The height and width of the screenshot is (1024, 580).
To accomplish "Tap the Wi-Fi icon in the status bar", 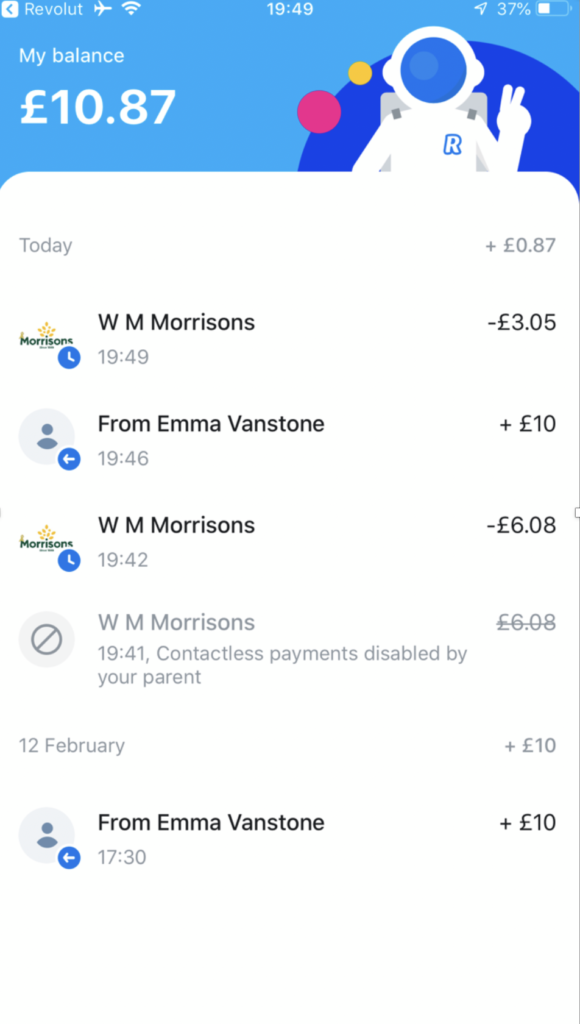I will [132, 10].
